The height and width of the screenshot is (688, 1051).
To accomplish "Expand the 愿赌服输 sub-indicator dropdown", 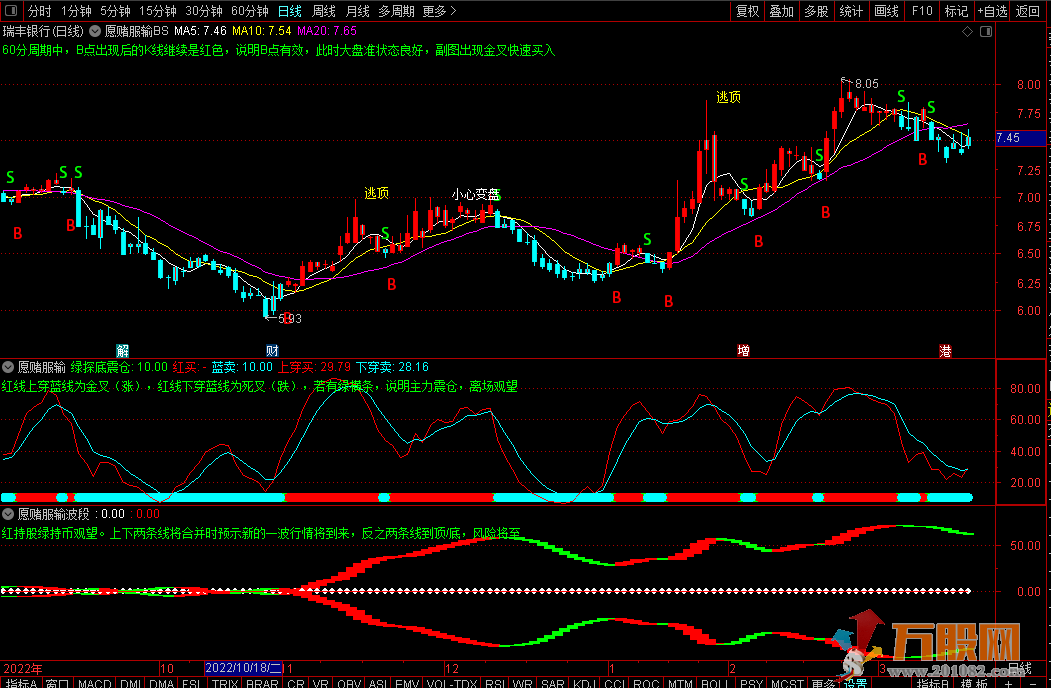I will [8, 367].
